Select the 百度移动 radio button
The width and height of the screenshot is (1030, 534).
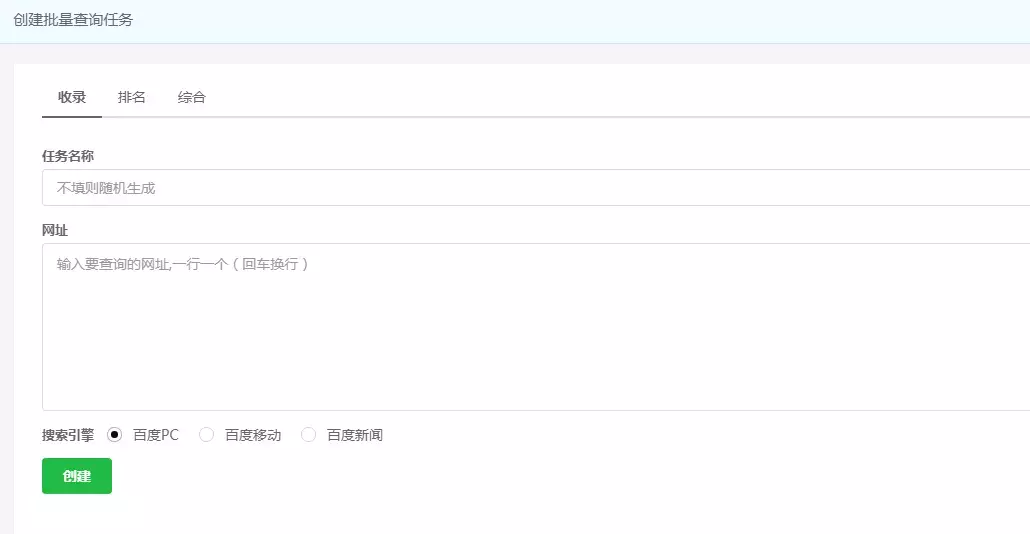206,435
